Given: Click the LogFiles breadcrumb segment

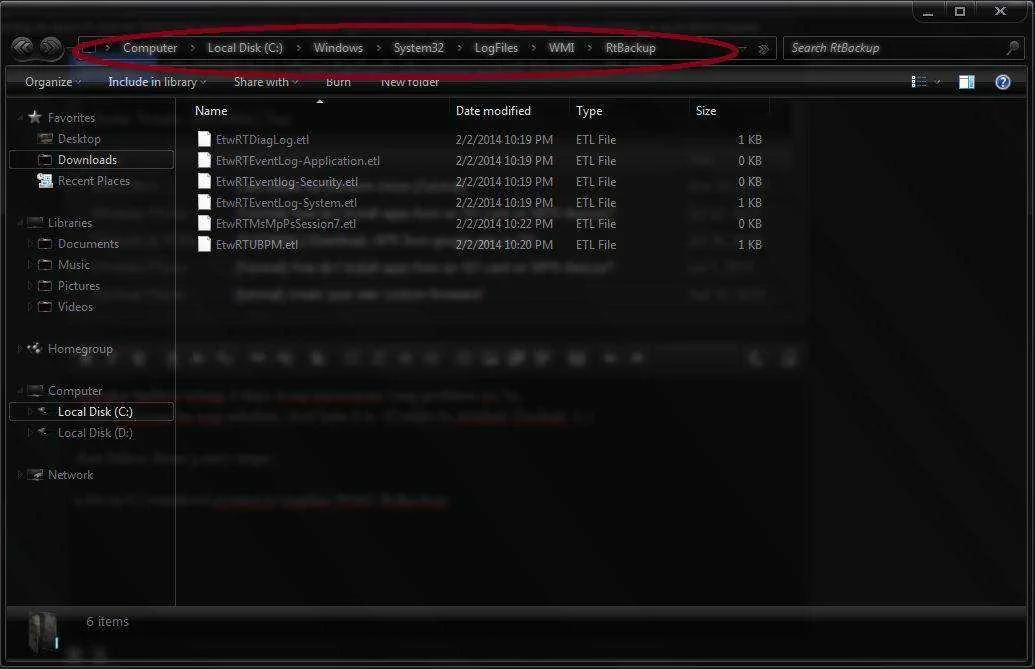Looking at the screenshot, I should coord(496,48).
